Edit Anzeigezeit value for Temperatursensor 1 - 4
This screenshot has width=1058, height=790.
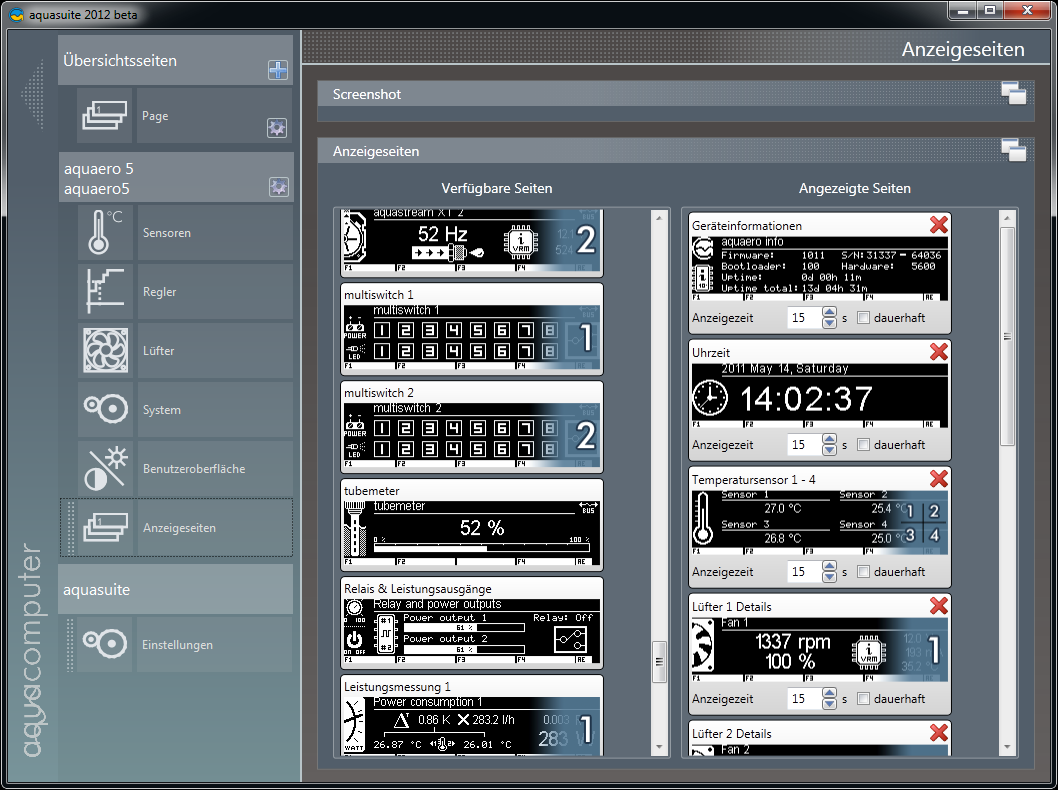(x=804, y=571)
